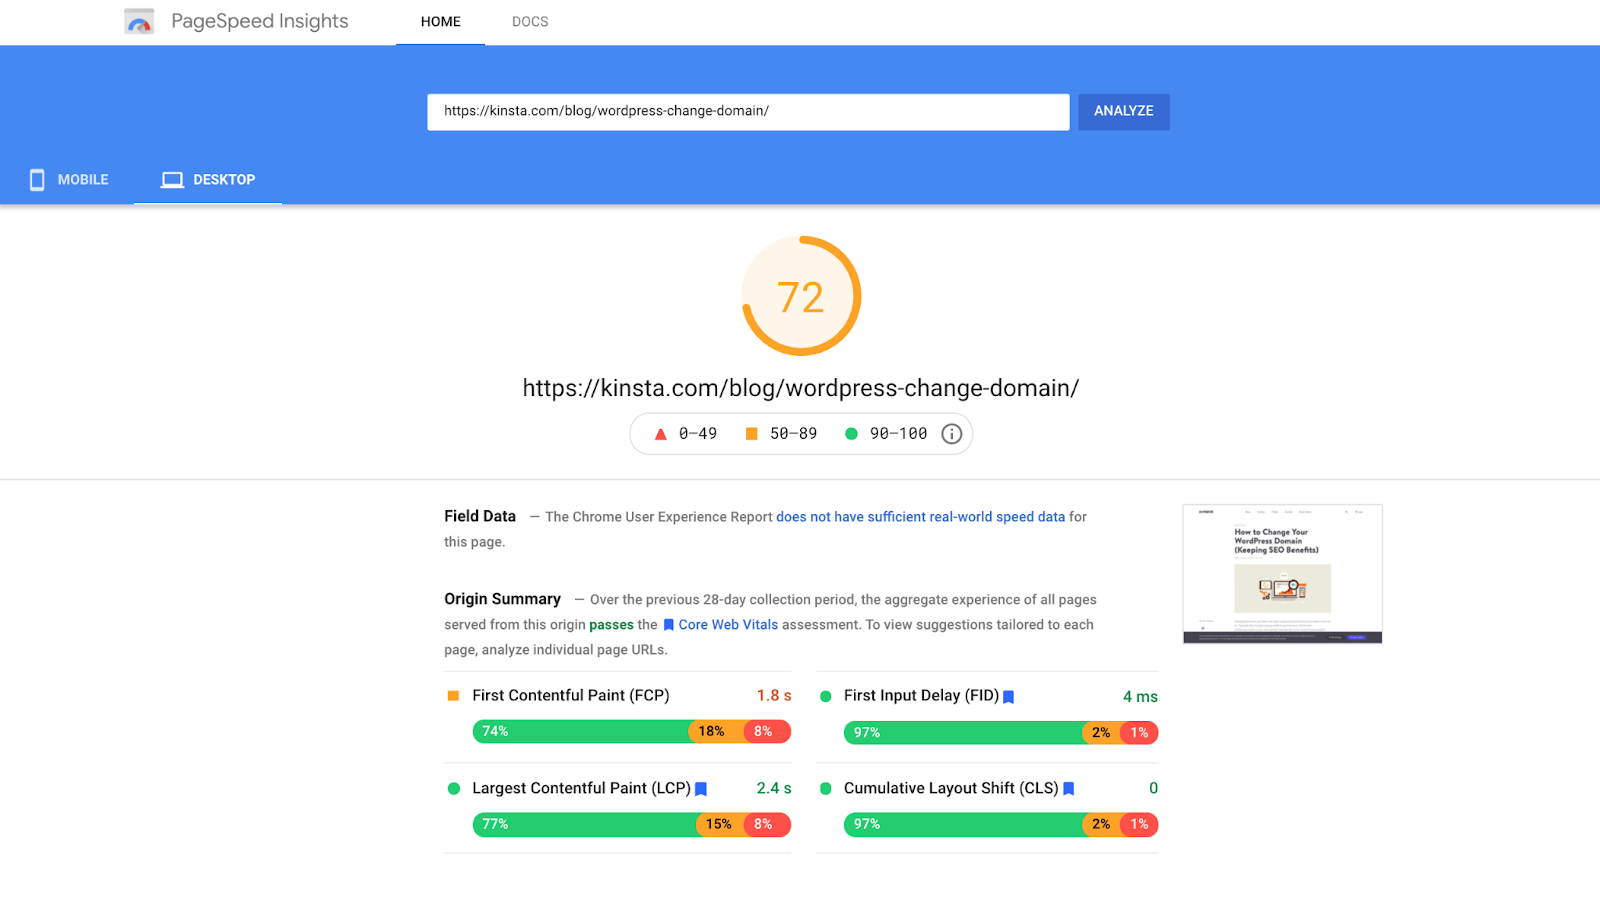Click the 'First Input Delay (FID)' label
The height and width of the screenshot is (899, 1600).
click(x=921, y=696)
